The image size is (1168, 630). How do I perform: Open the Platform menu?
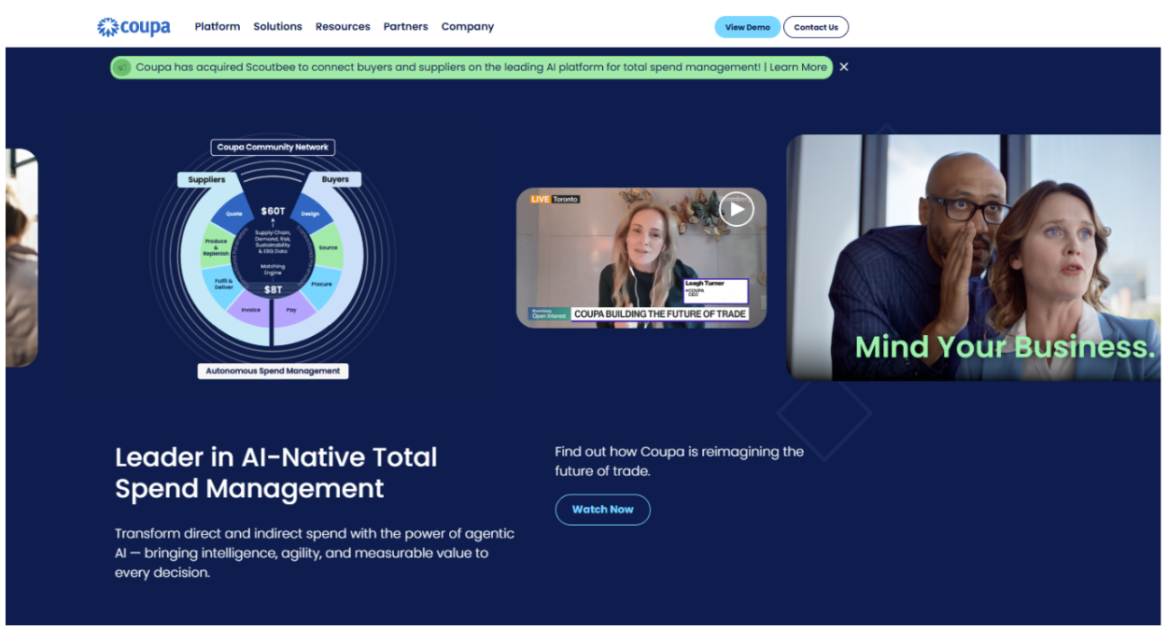[x=217, y=27]
